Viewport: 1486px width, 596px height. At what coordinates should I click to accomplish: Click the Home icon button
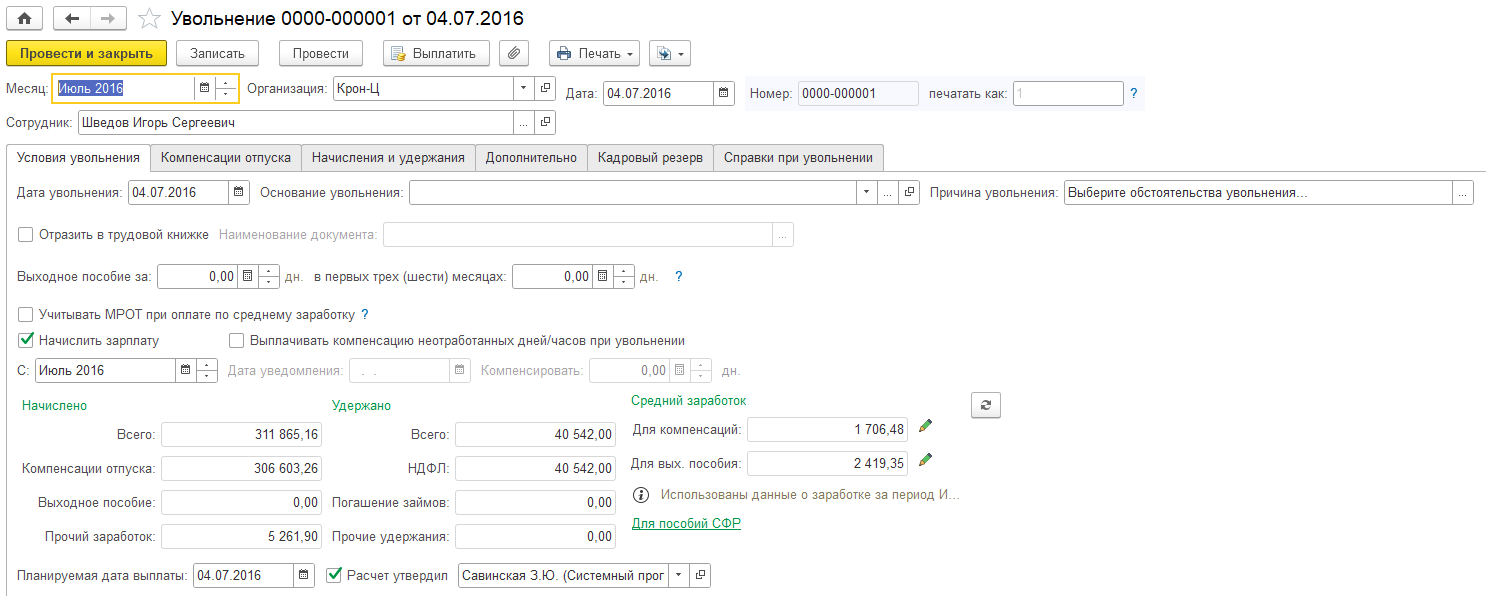25,19
